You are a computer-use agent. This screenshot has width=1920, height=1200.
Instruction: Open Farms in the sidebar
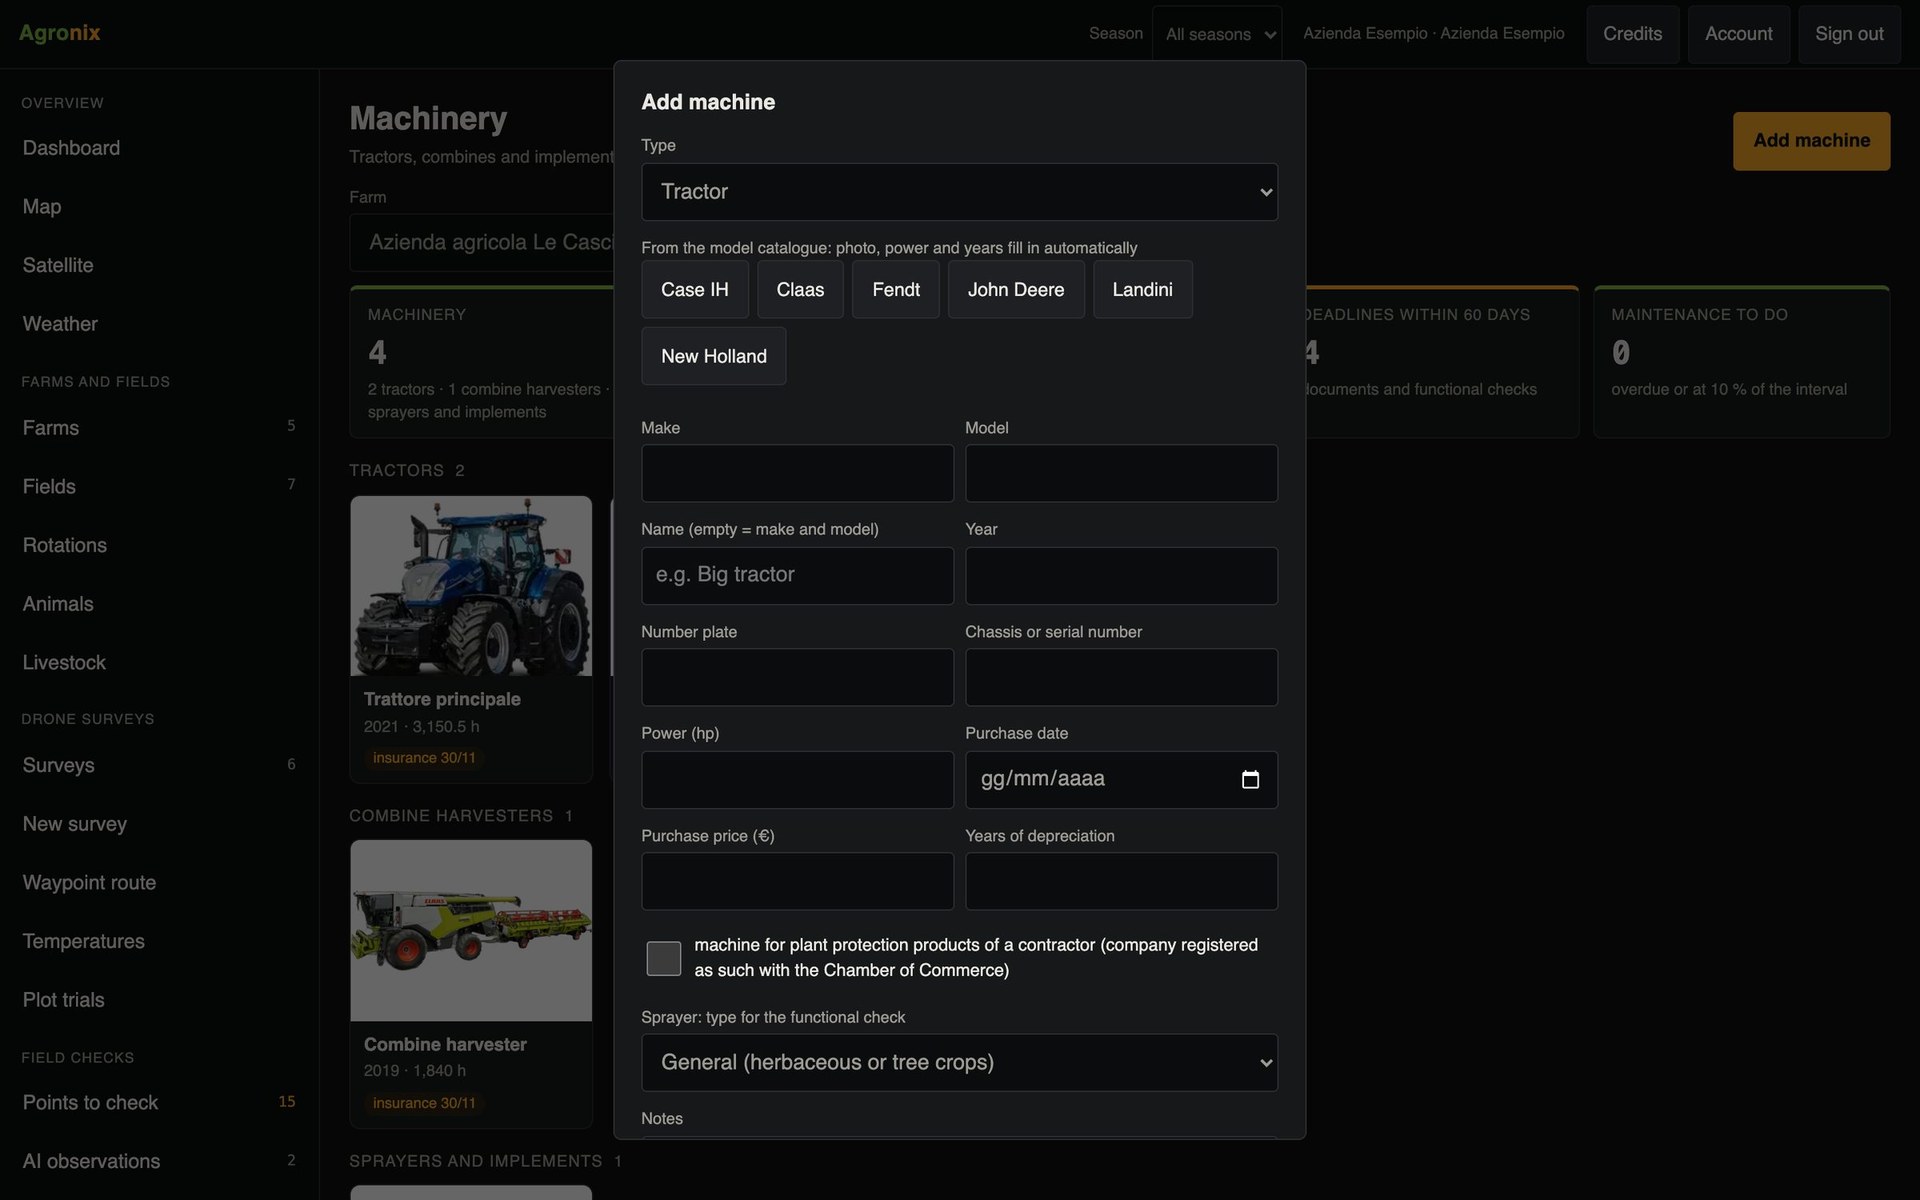pyautogui.click(x=51, y=428)
